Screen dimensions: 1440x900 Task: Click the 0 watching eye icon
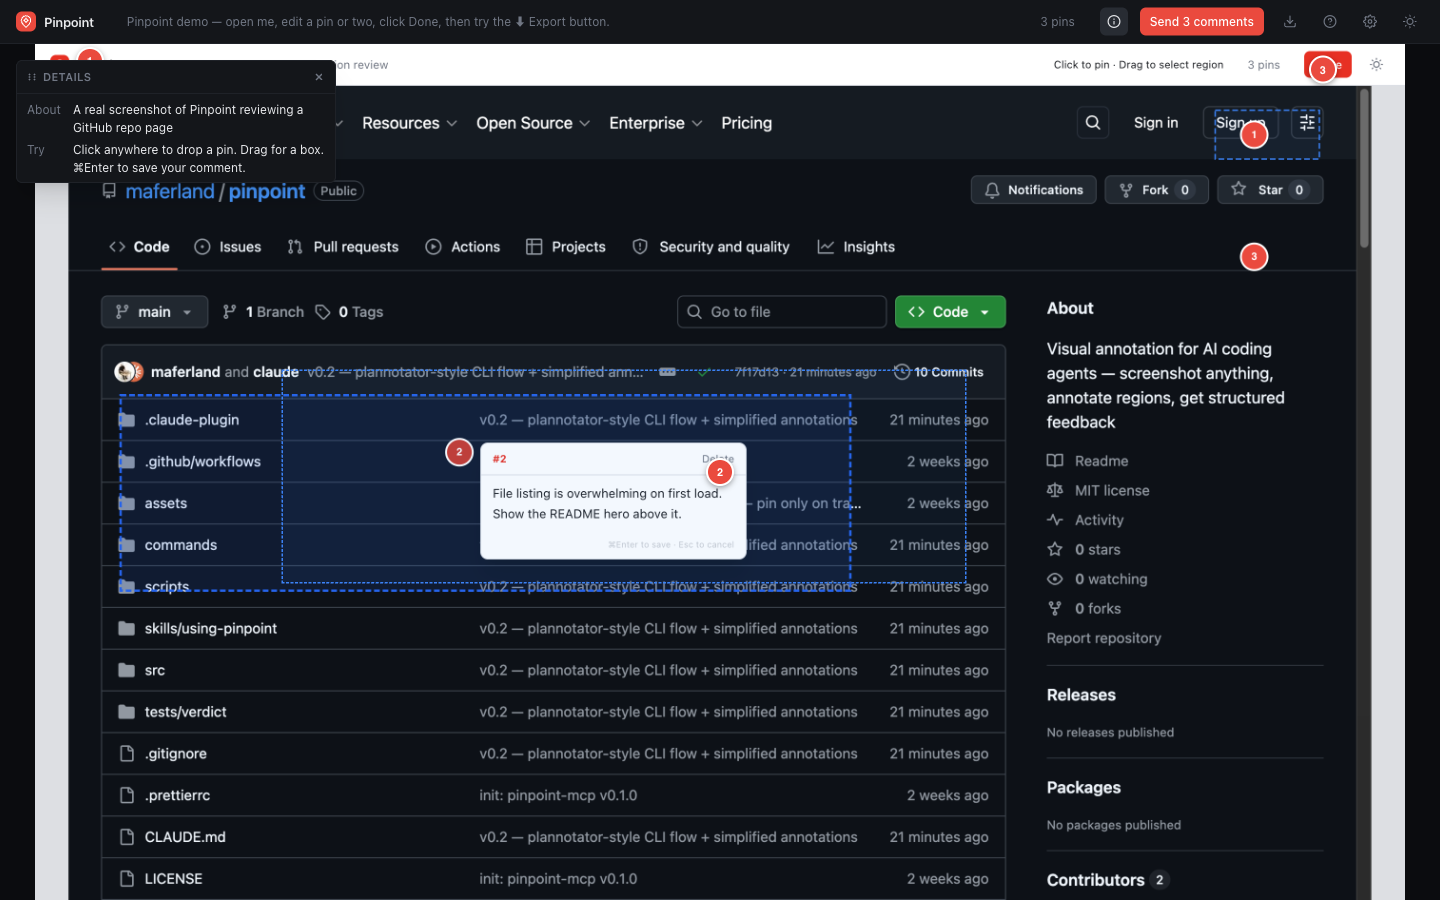[1055, 579]
